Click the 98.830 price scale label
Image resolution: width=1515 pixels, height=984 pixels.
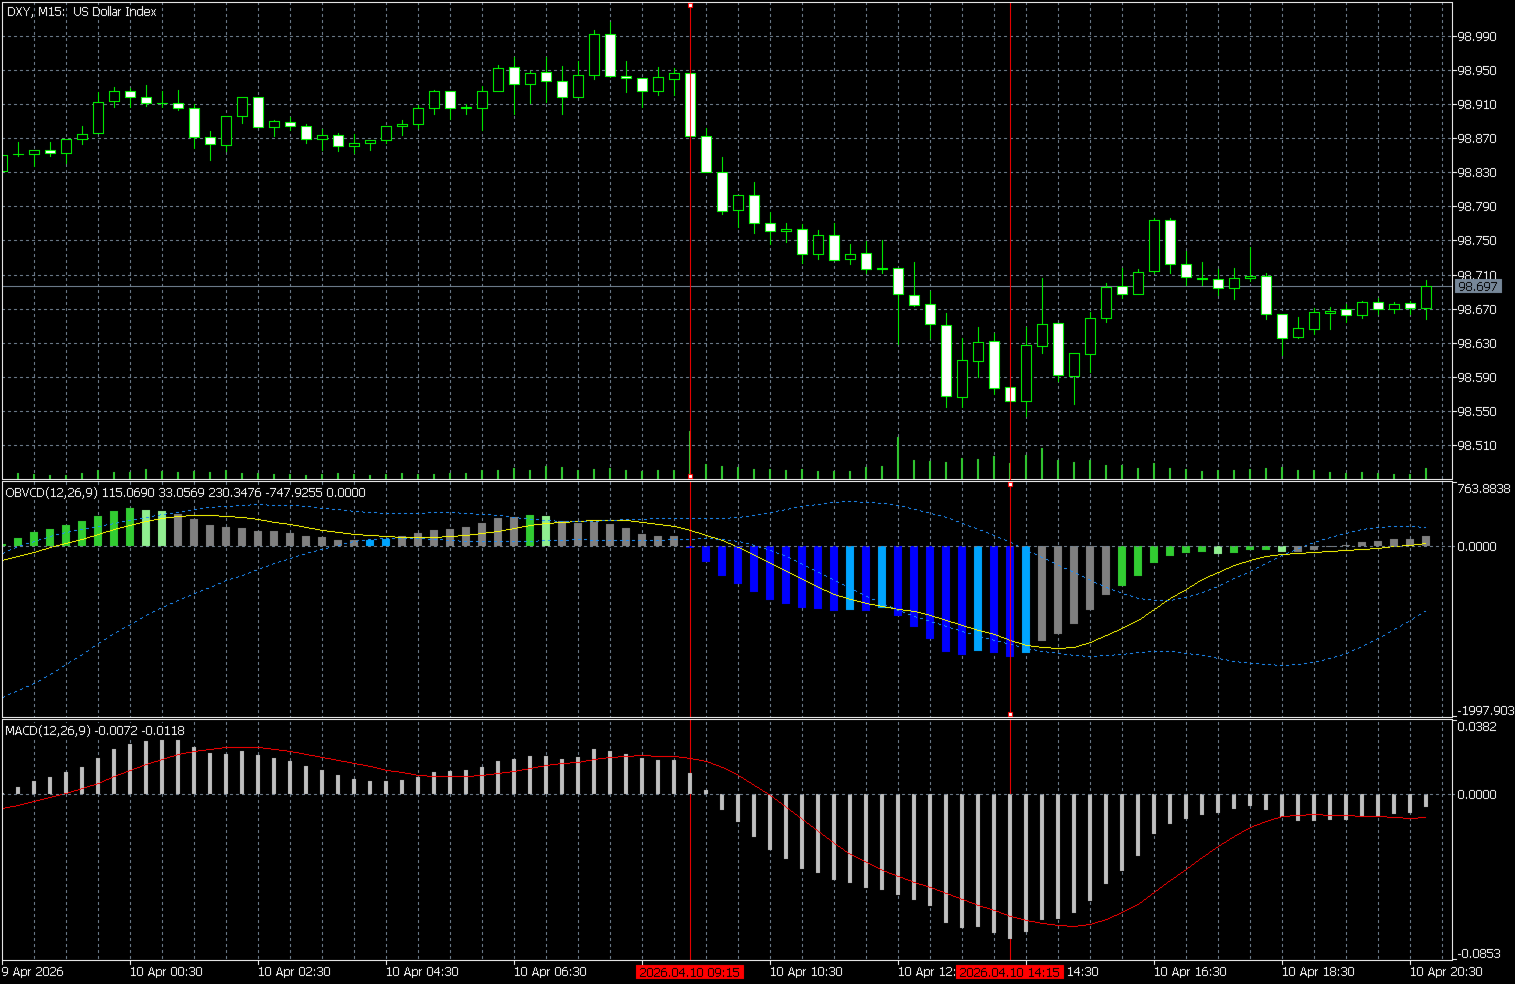pos(1477,172)
